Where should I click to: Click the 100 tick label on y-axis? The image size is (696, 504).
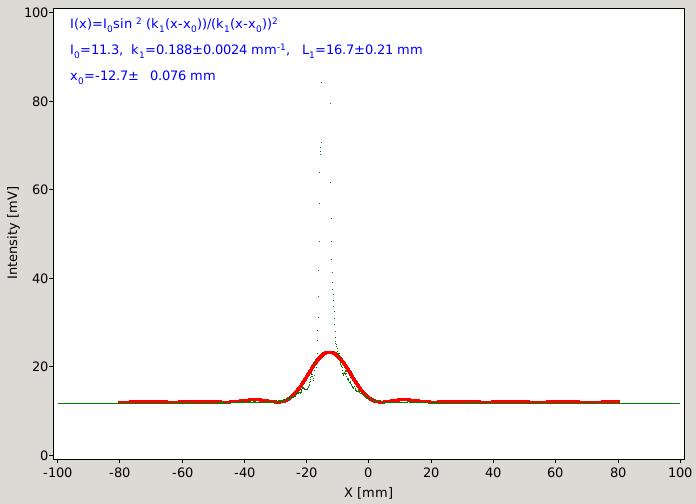coord(36,12)
